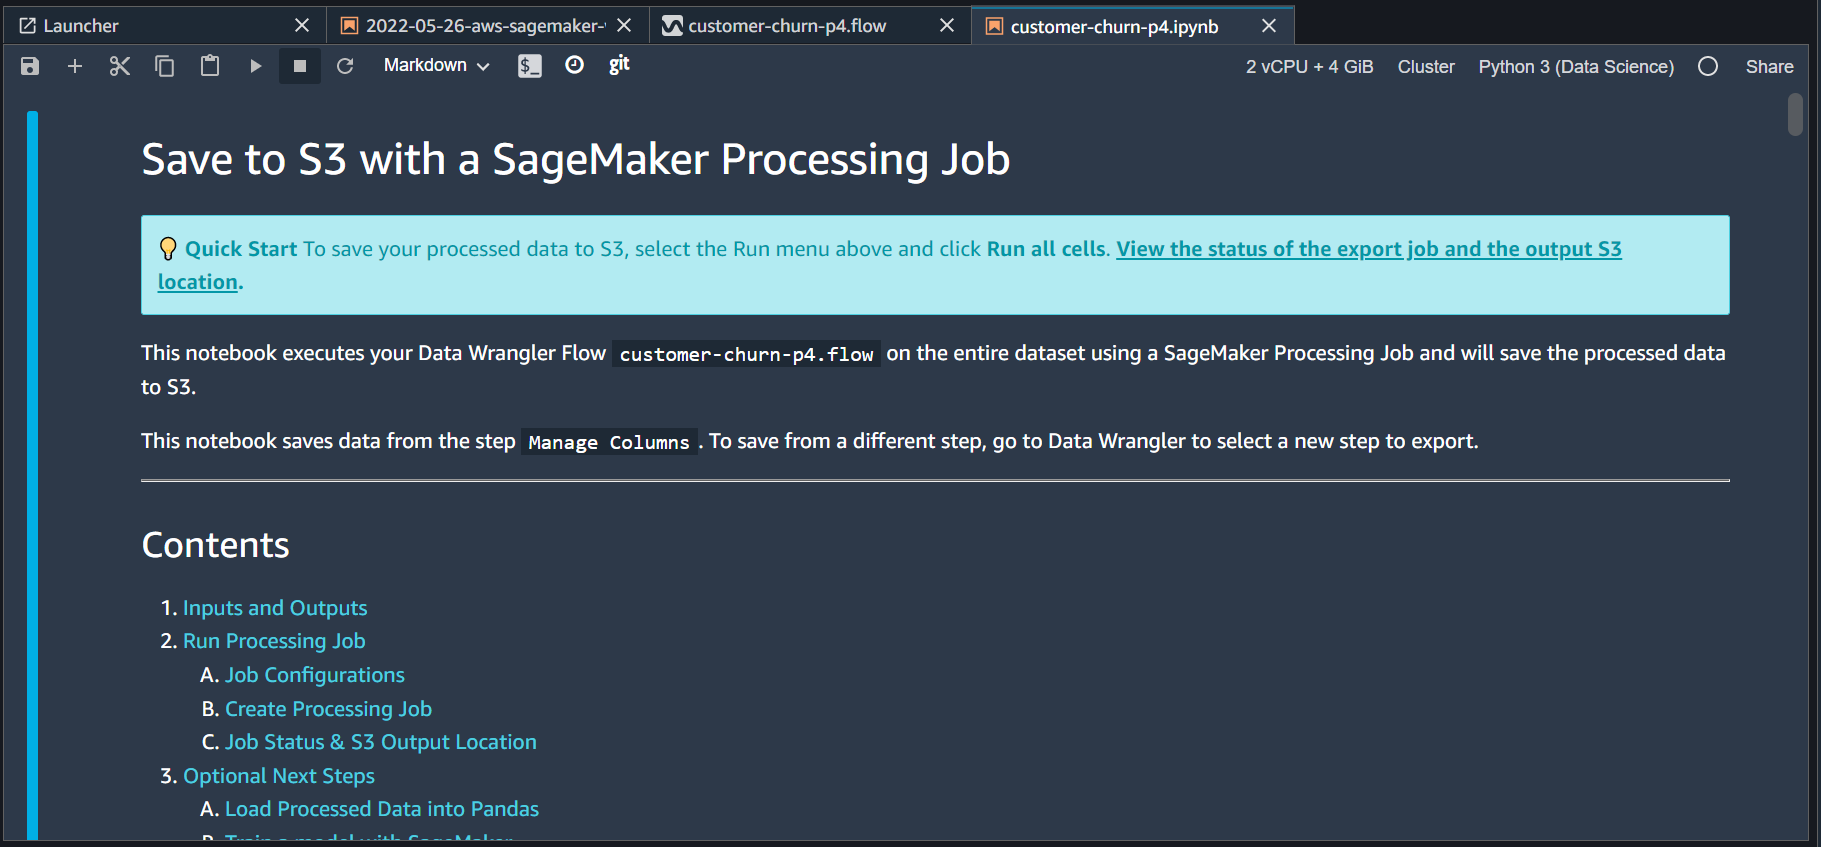Open the Create Processing Job link
1821x847 pixels.
328,709
